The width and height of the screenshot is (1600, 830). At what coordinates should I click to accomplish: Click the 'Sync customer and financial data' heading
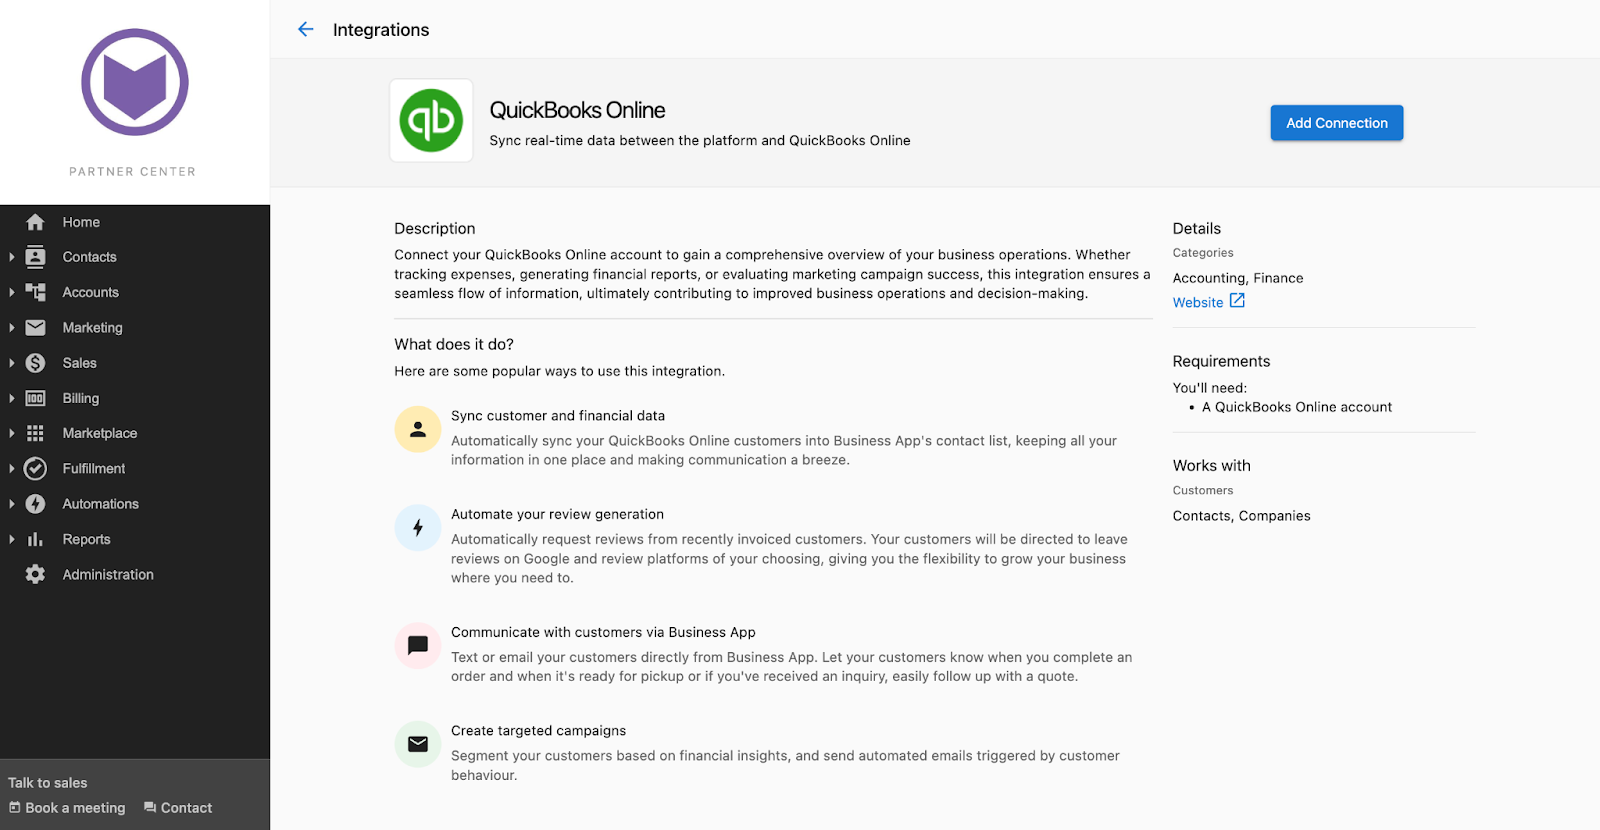coord(558,416)
